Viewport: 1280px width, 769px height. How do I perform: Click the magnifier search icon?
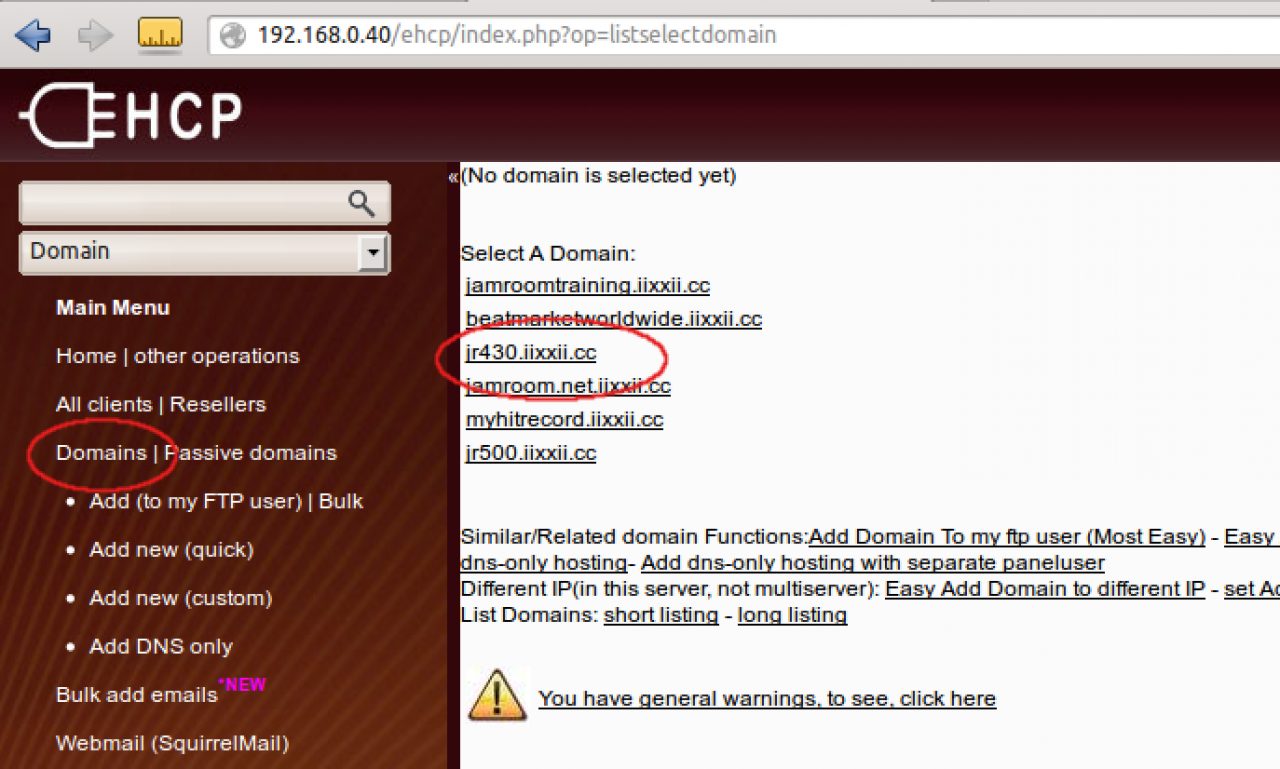point(361,203)
